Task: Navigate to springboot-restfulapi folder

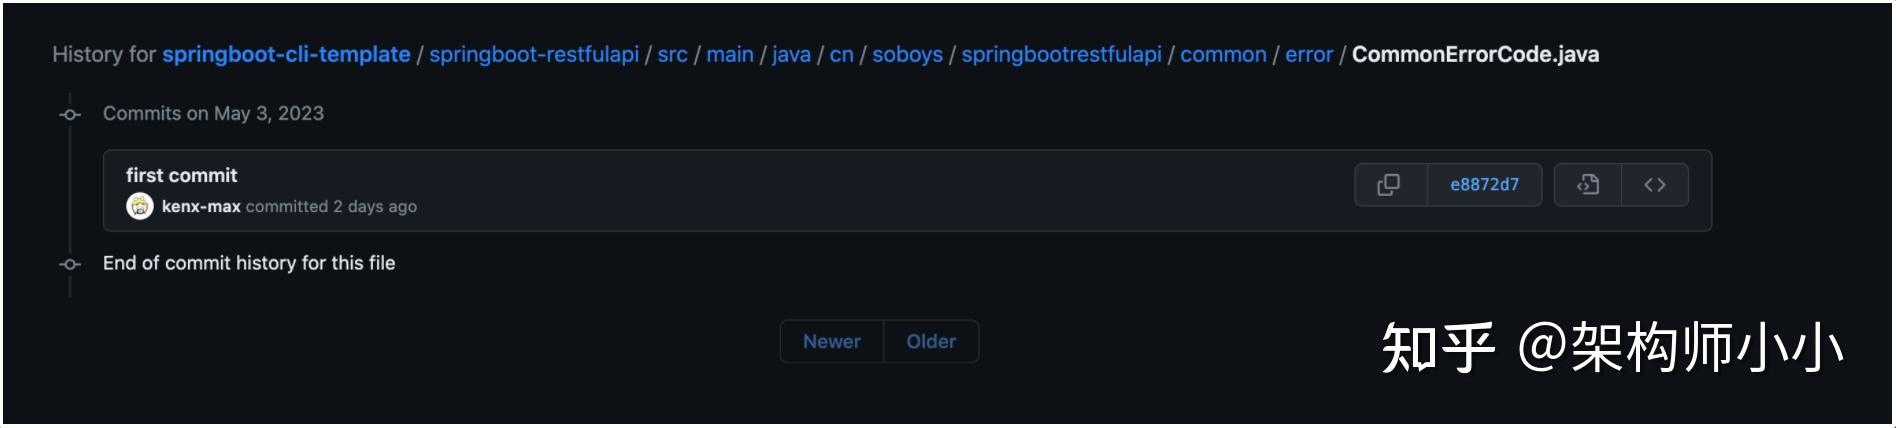Action: (x=534, y=54)
